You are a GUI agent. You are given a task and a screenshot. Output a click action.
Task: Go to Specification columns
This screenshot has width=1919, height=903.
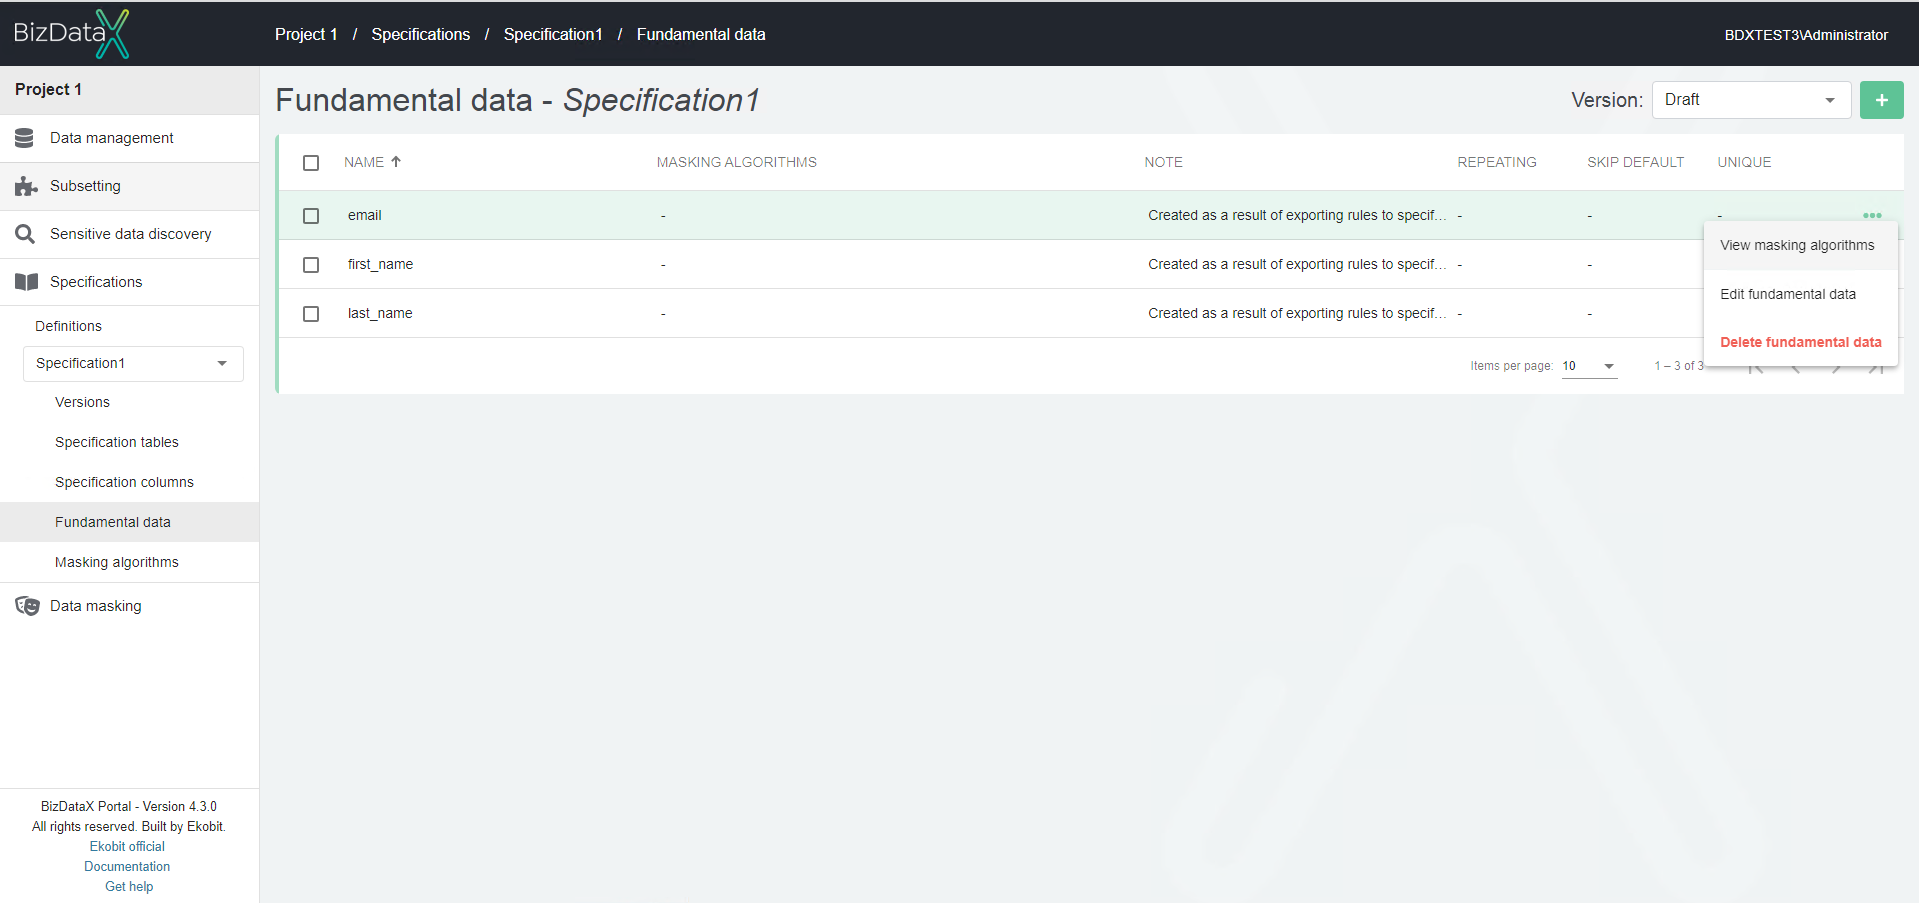(124, 482)
